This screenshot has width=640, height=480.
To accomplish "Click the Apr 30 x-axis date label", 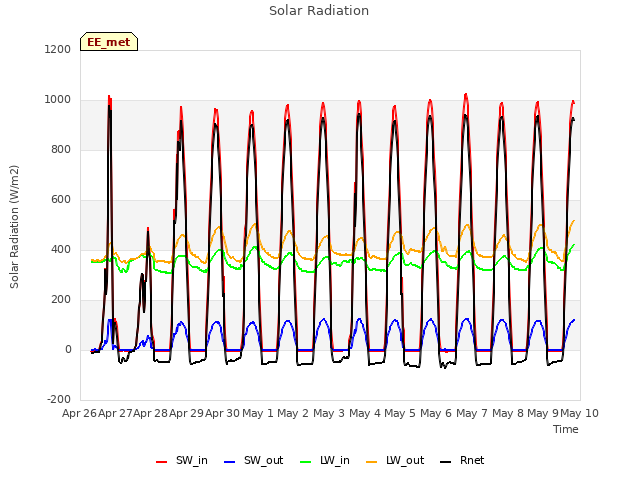I will click(222, 413).
